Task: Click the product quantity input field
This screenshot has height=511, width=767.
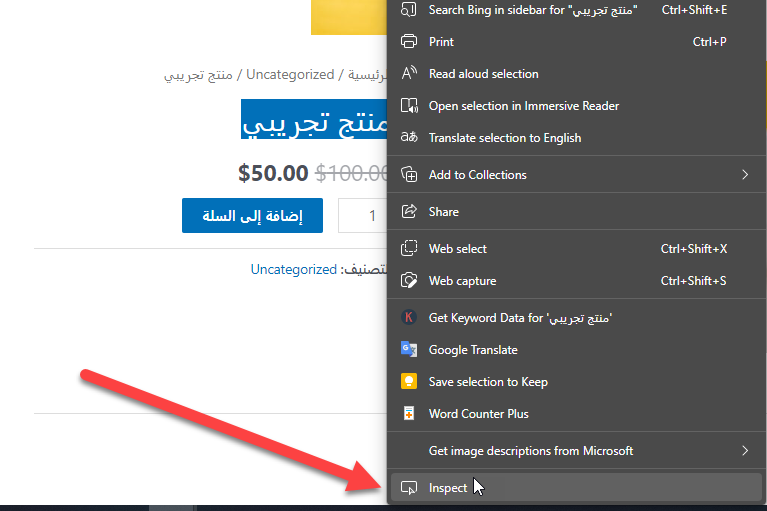Action: [364, 216]
